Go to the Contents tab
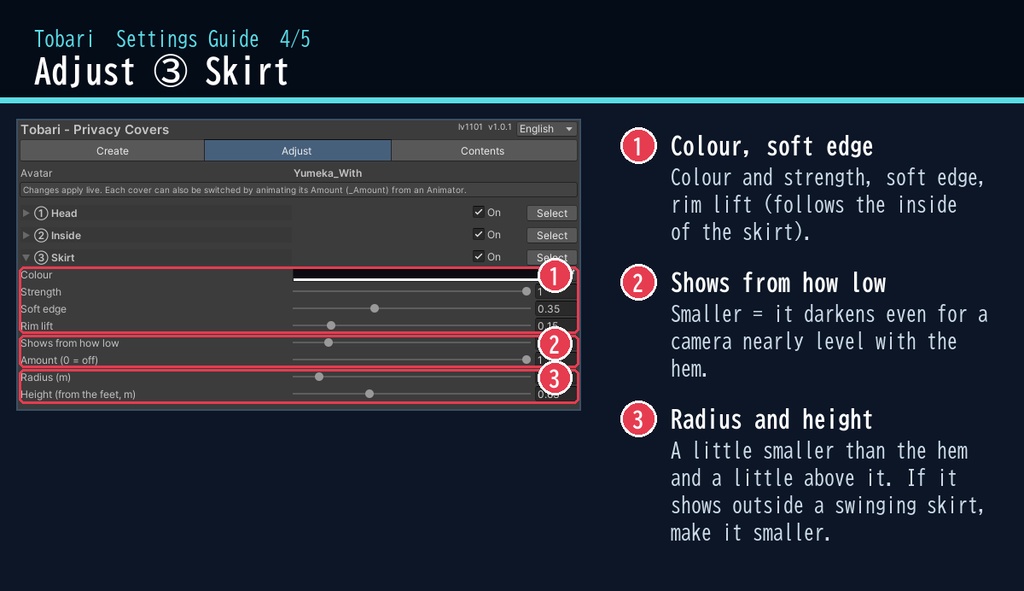1024x591 pixels. (483, 151)
